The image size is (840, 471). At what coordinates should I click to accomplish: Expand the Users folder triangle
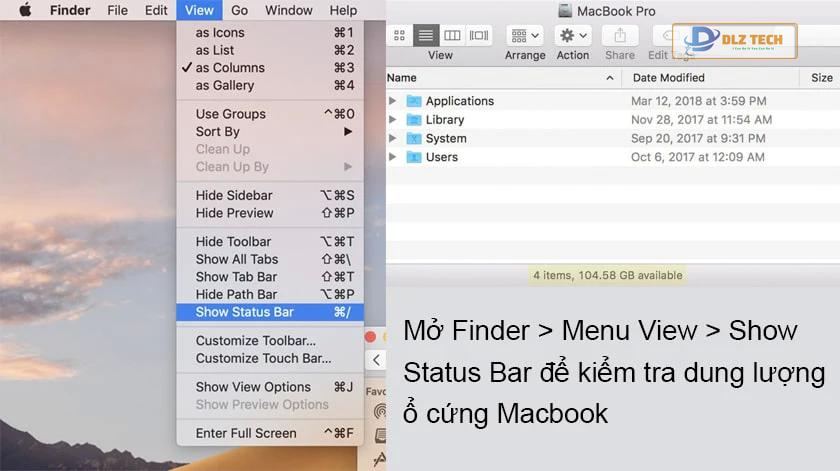pos(393,157)
